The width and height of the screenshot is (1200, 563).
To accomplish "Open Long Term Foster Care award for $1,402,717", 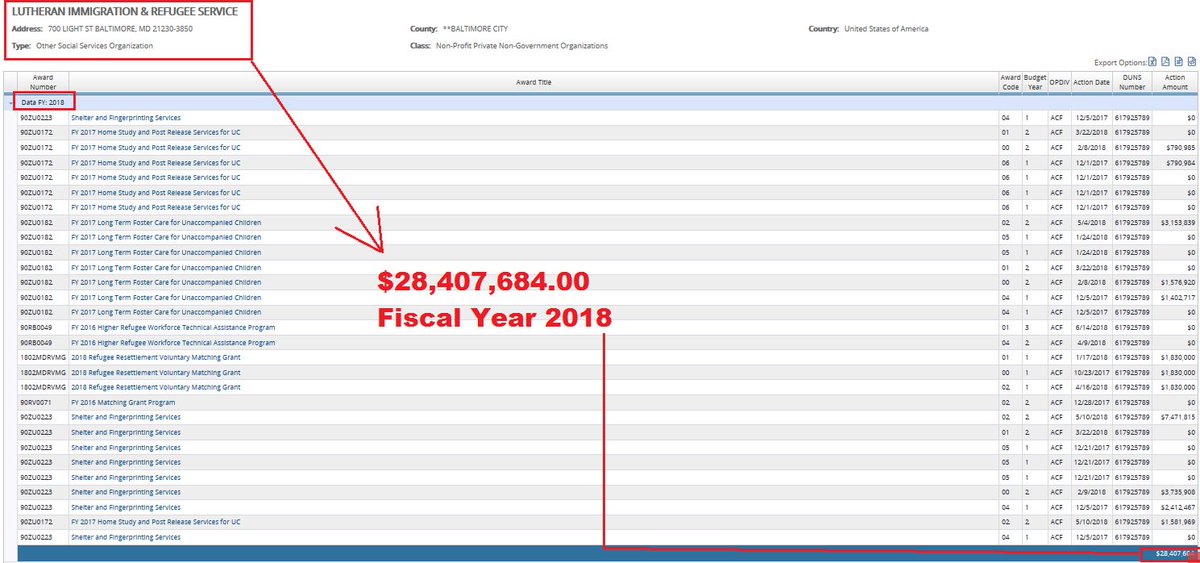I will click(x=166, y=298).
